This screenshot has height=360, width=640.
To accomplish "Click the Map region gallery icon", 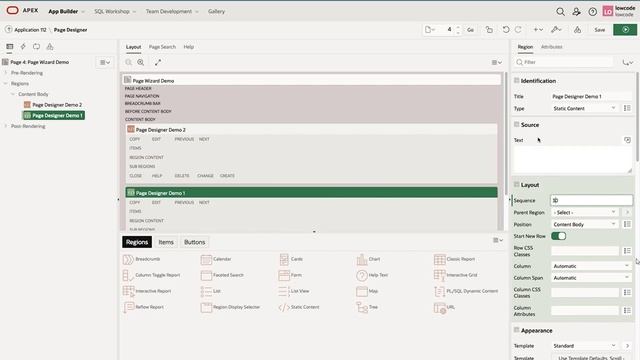I will coord(362,291).
